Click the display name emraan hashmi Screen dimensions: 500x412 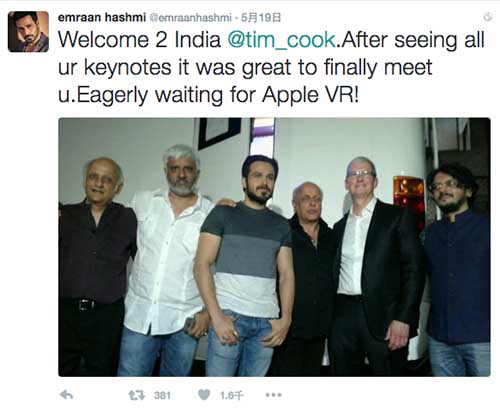(x=102, y=17)
